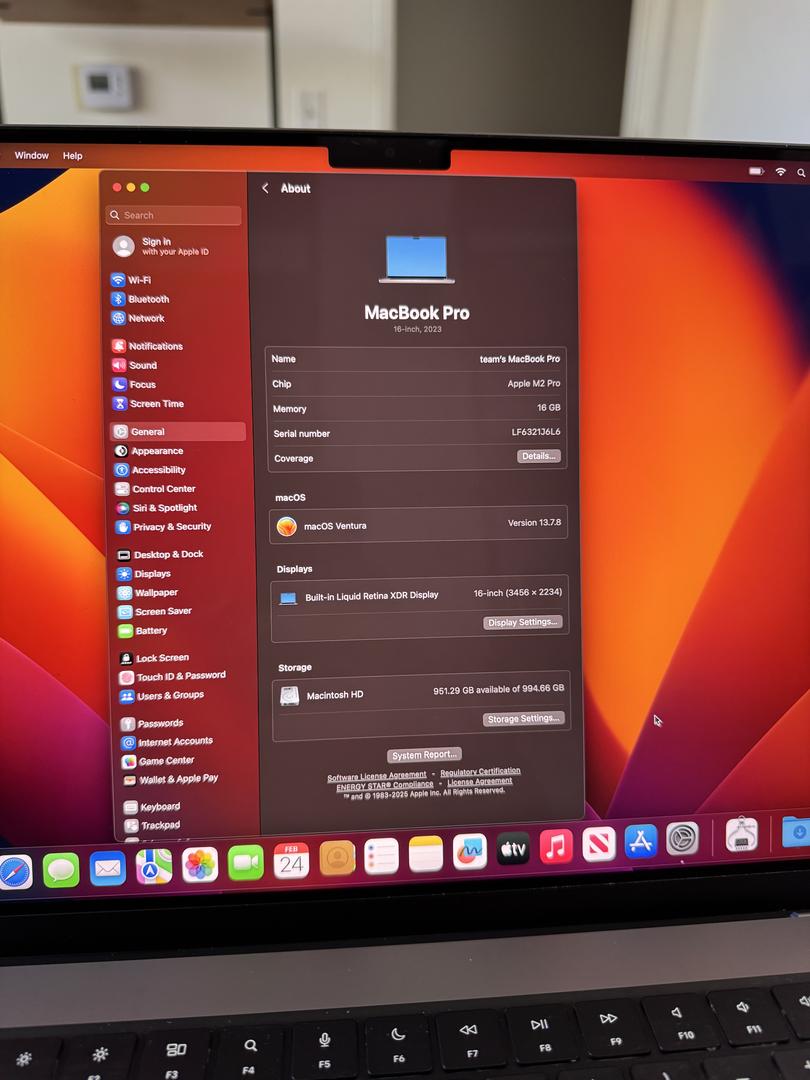Open Touch ID & Password settings
The height and width of the screenshot is (1080, 810).
coord(180,676)
